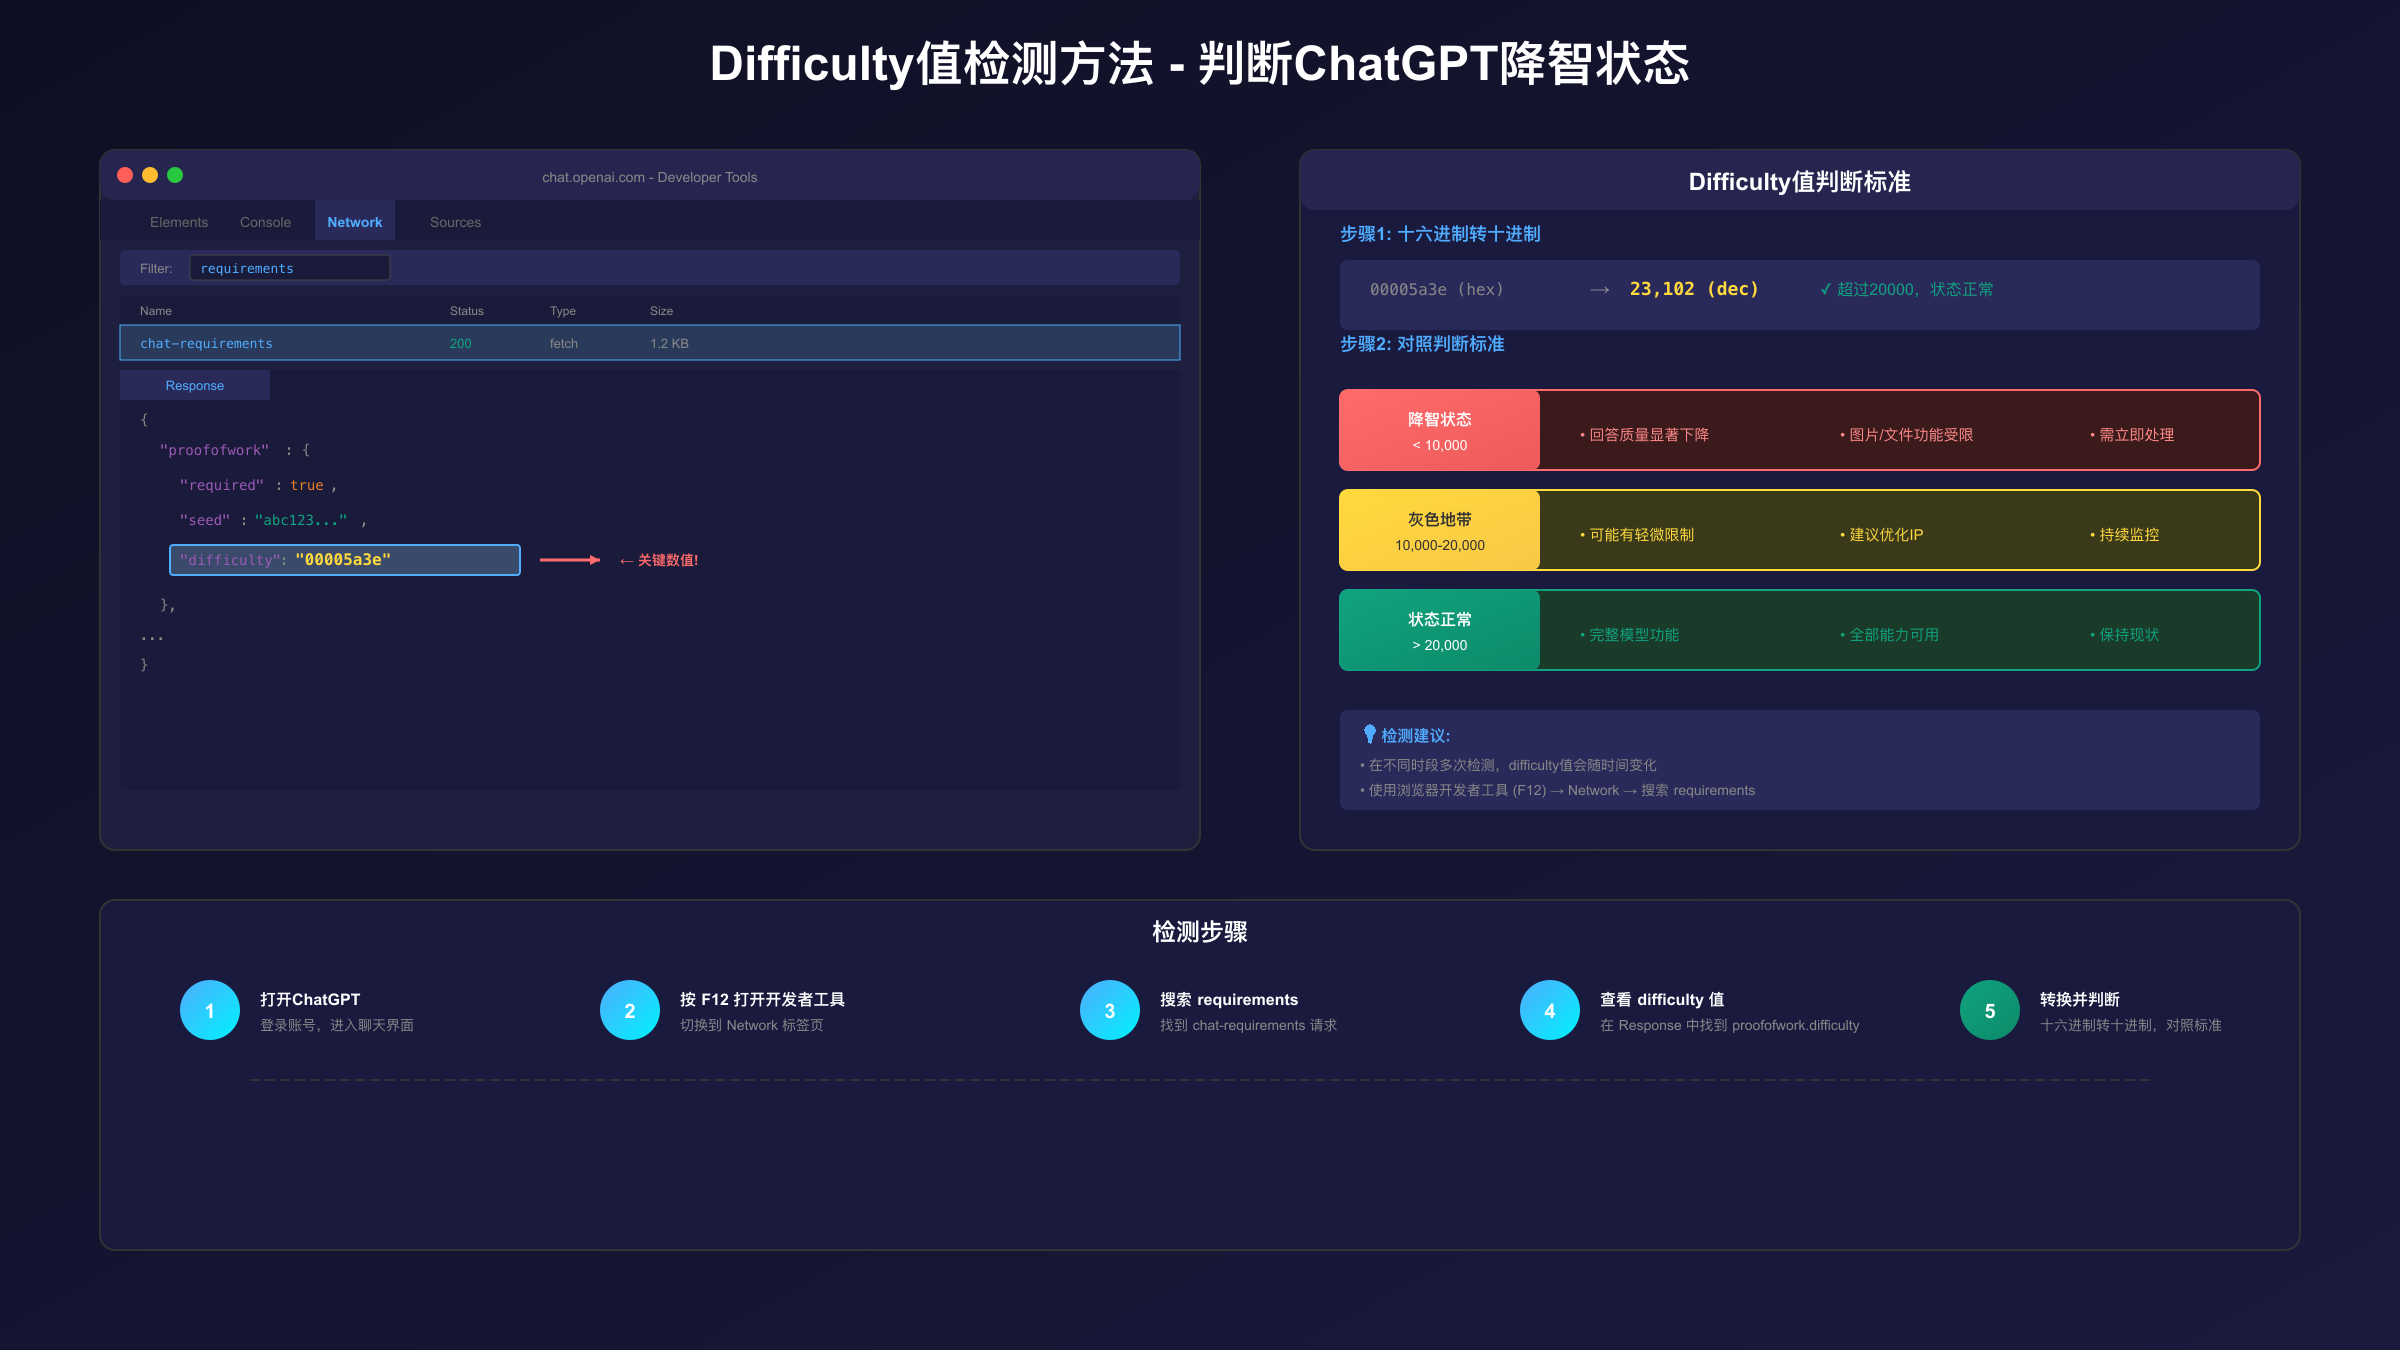Toggle the 灰色地带 yellow status box
The image size is (2400, 1350).
(1439, 529)
